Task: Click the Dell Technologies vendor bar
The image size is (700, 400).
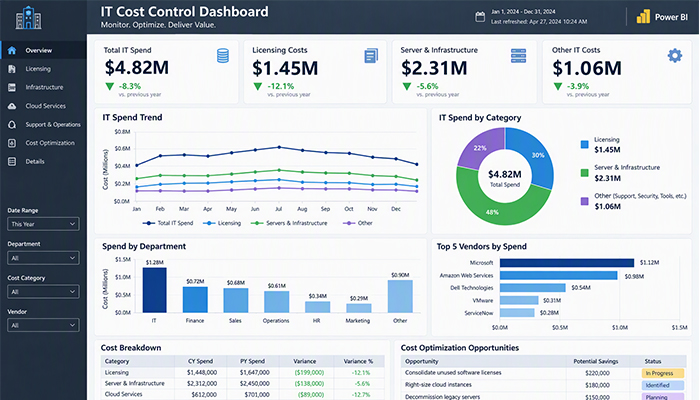Action: (533, 288)
